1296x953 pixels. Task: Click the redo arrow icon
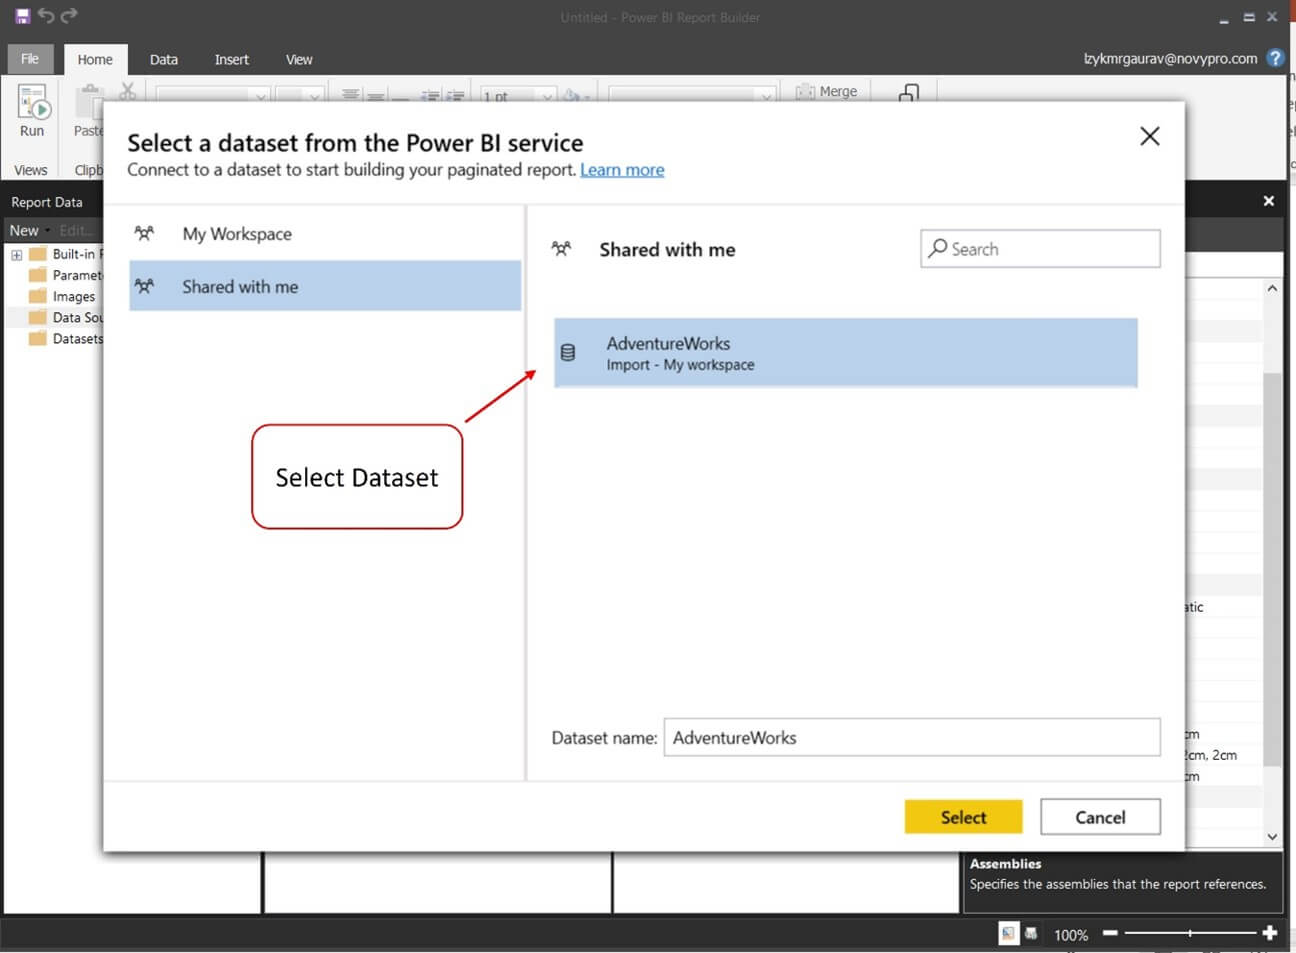[69, 16]
